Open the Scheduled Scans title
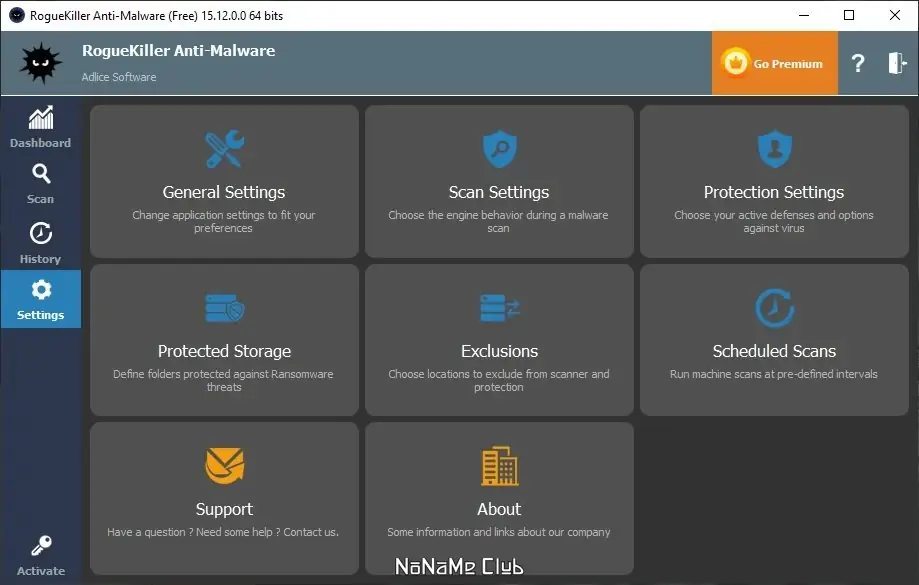The height and width of the screenshot is (585, 919). click(x=774, y=351)
